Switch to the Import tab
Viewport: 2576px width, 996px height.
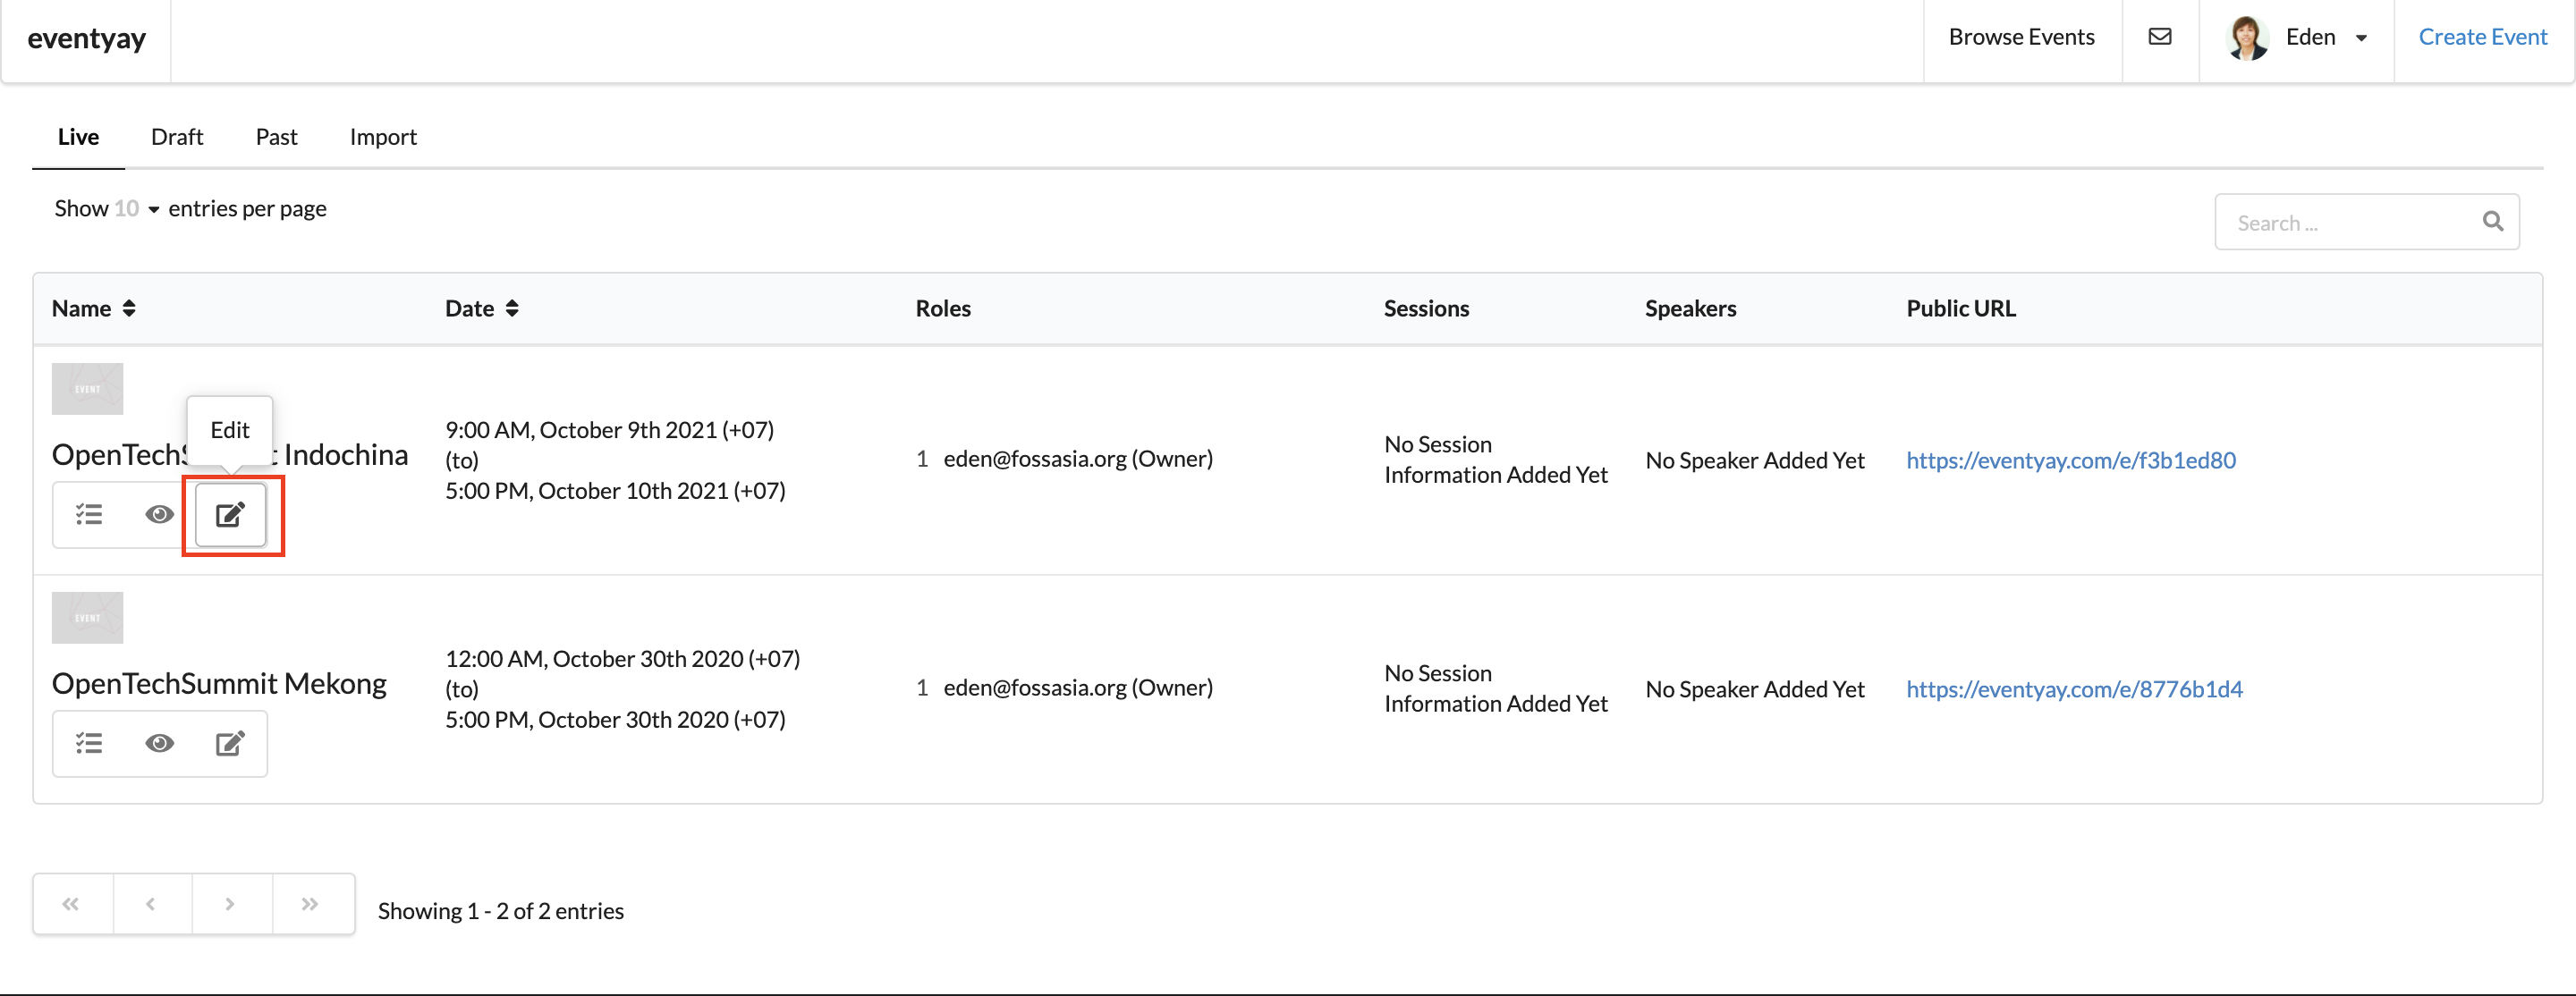pos(383,137)
